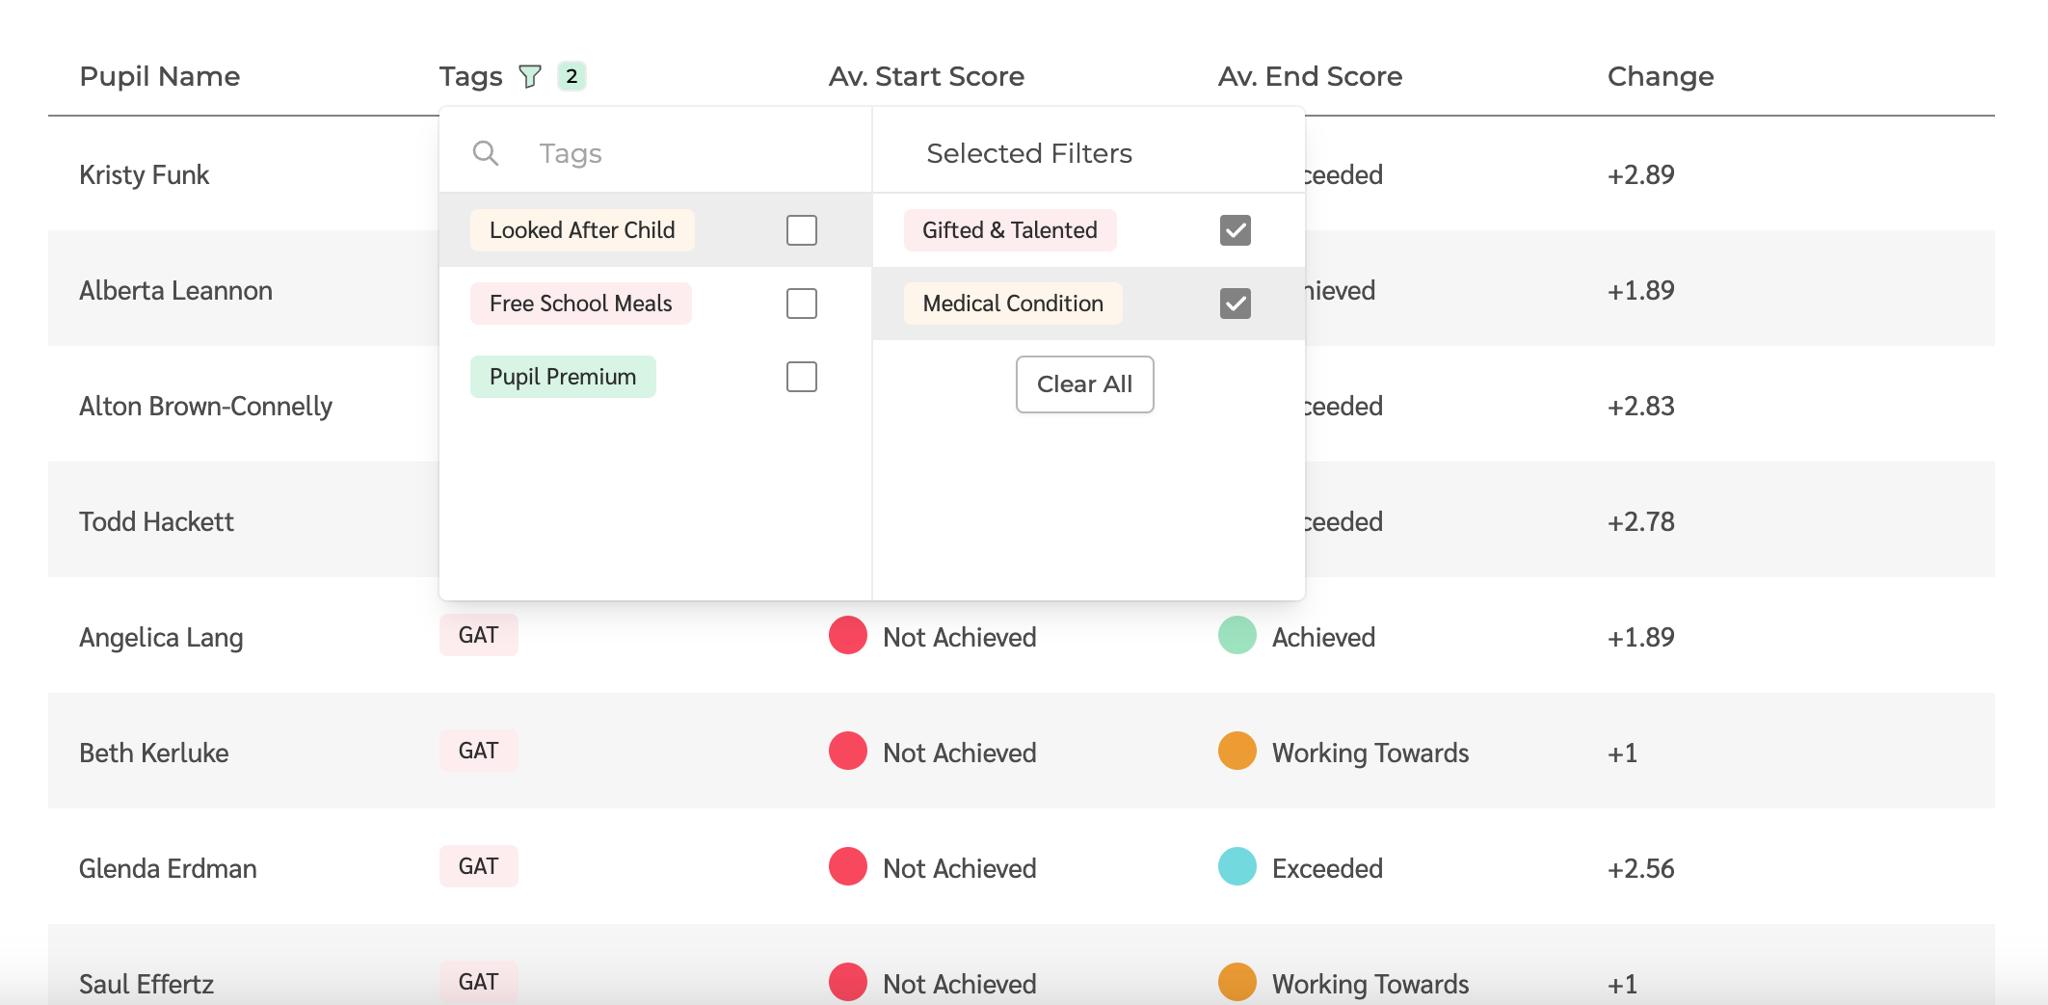Click the GAT tag next to Glenda Erdman
This screenshot has height=1005, width=2048.
[478, 866]
